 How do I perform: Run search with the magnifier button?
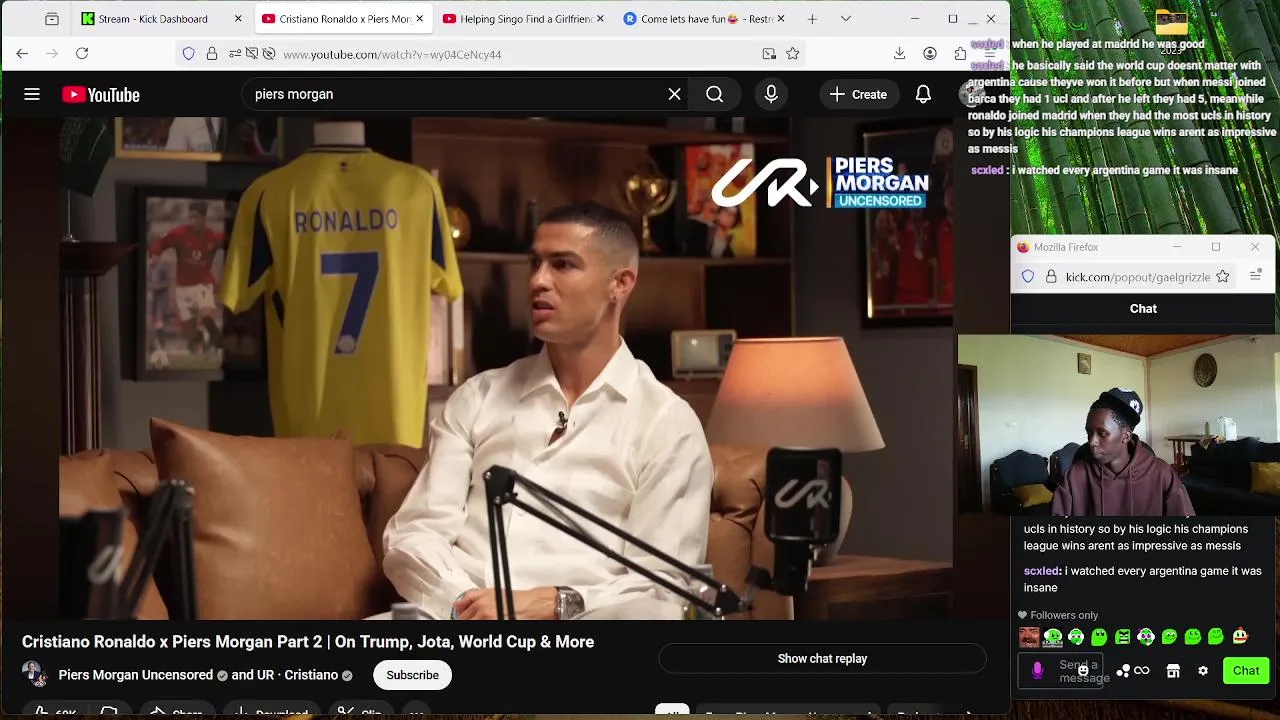(x=714, y=94)
